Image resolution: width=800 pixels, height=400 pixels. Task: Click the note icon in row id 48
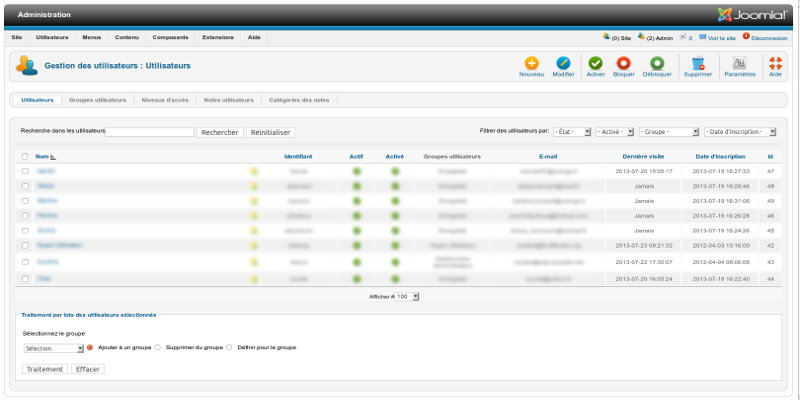click(254, 187)
